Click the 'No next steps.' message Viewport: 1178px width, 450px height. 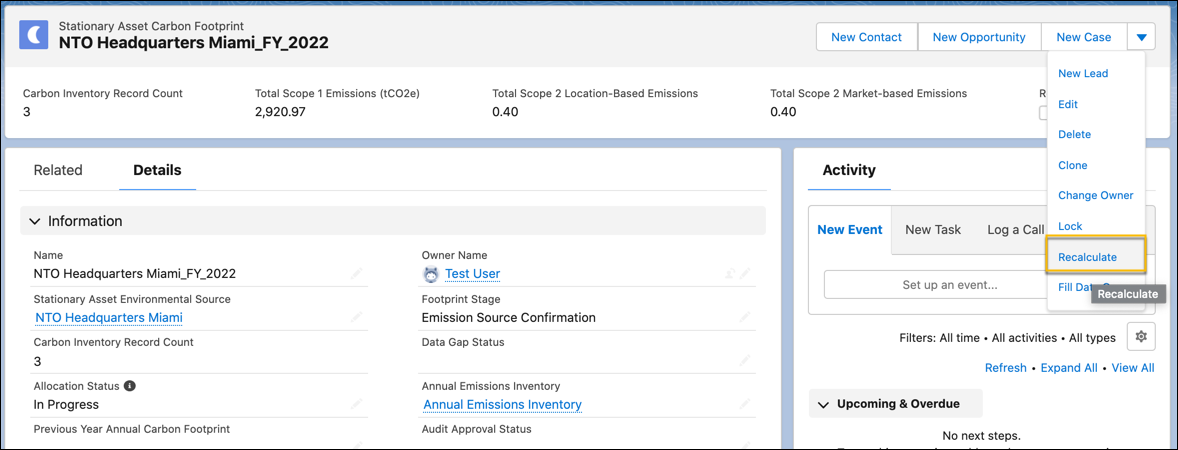[x=981, y=436]
